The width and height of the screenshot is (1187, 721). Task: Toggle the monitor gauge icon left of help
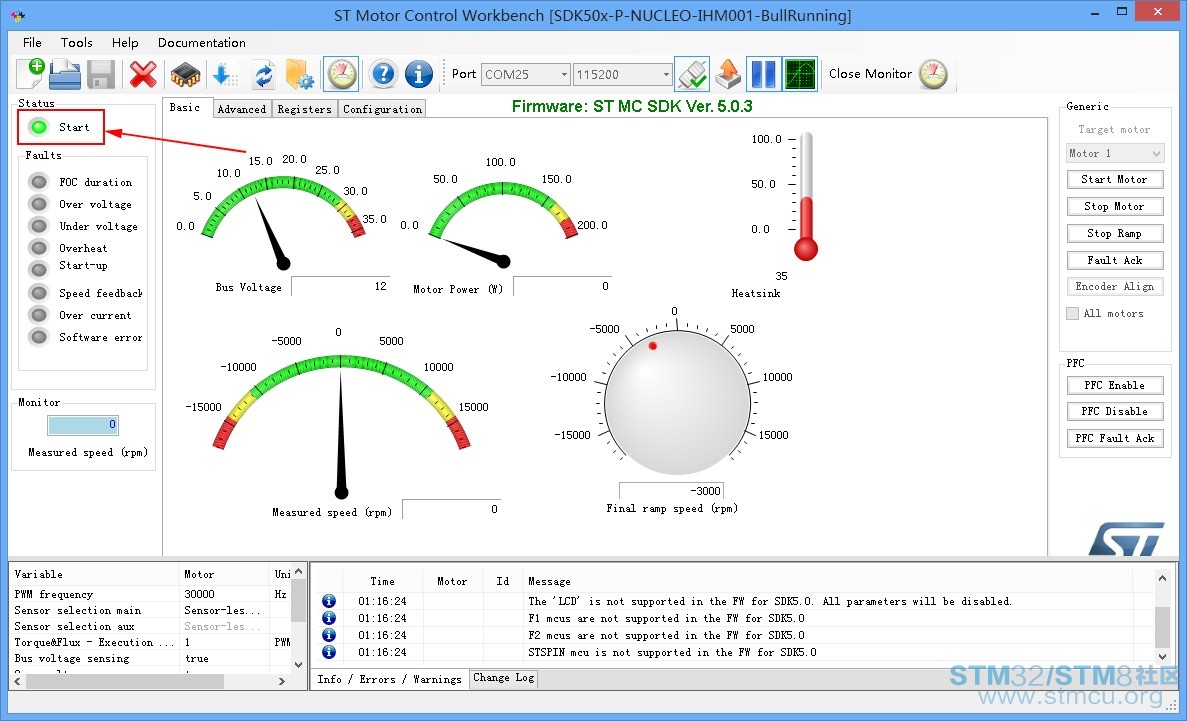pyautogui.click(x=341, y=74)
